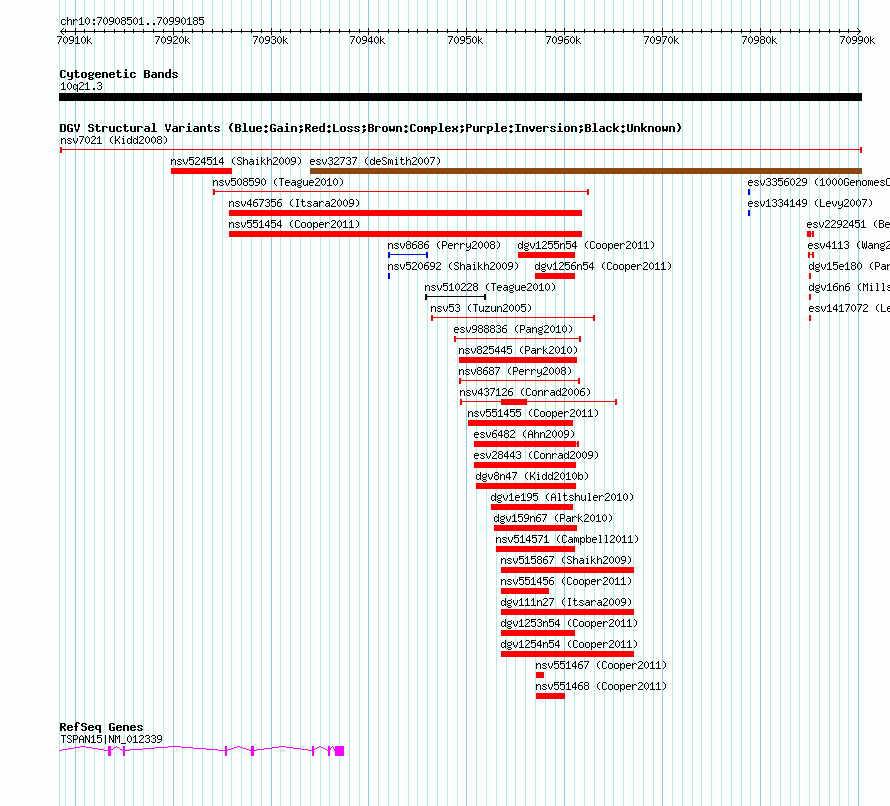Select the nsv551454 (Cooper2011) loss bar
This screenshot has height=806, width=890.
(x=405, y=234)
